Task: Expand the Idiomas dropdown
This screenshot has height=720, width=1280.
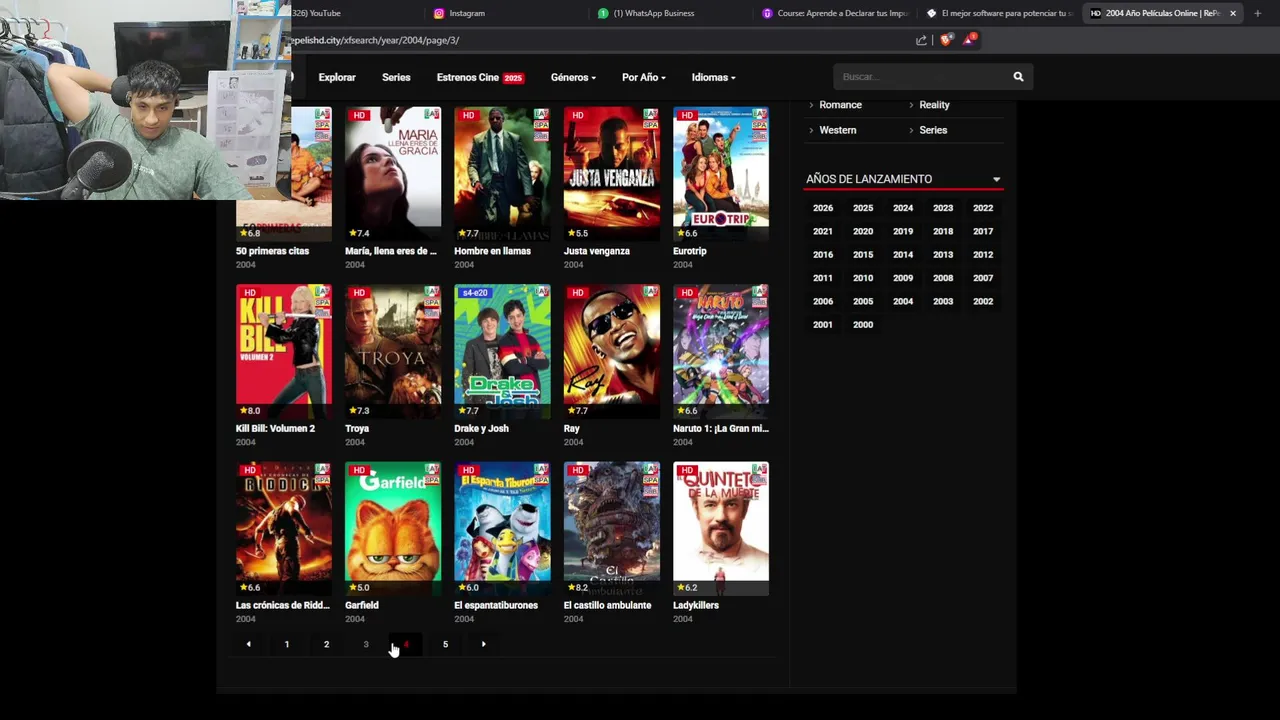Action: (714, 77)
